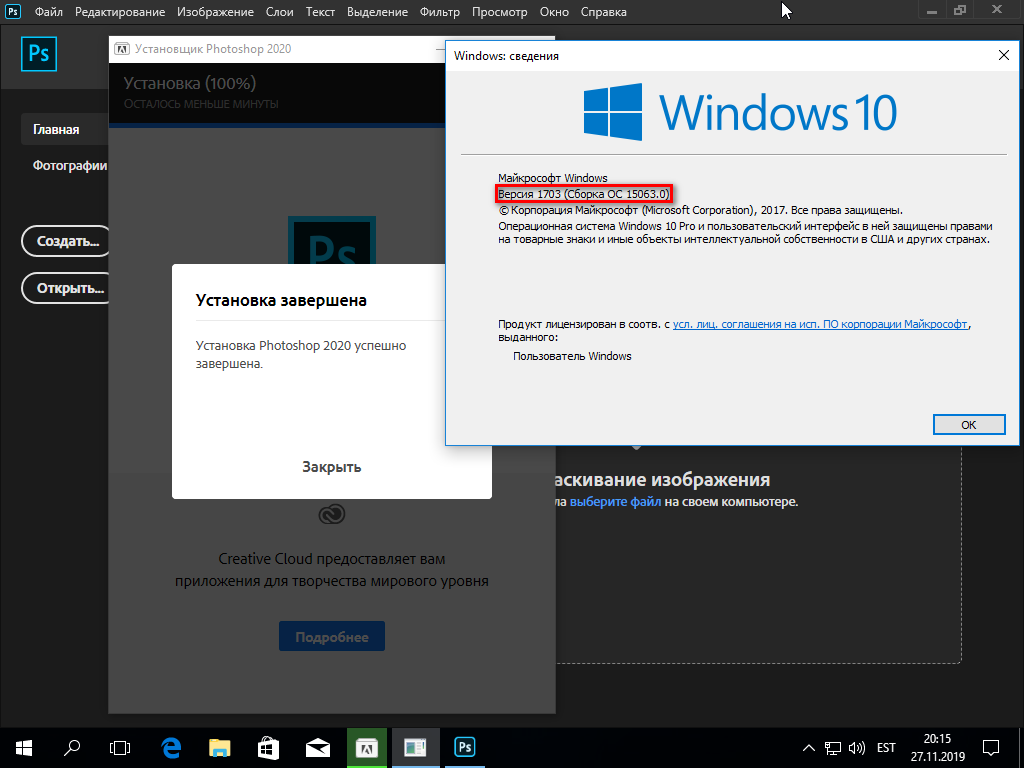1024x768 pixels.
Task: Click the volume icon in the system tray
Action: point(857,747)
